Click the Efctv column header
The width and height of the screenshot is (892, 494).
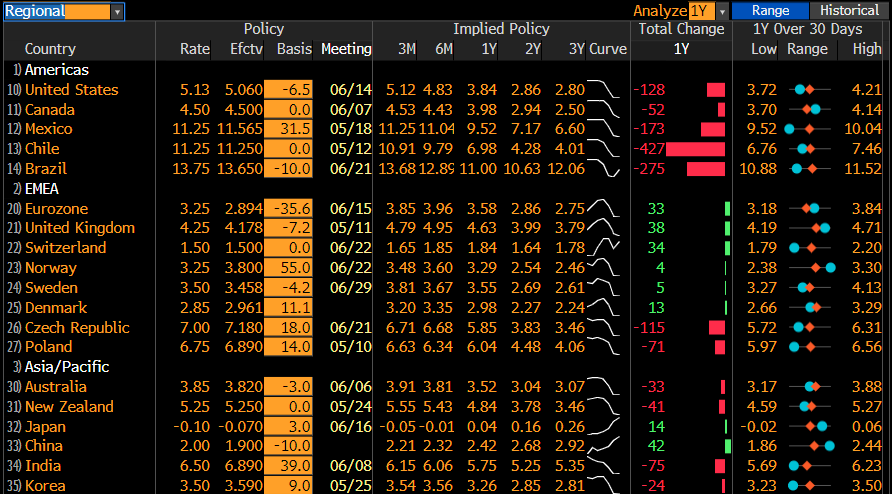coord(246,49)
